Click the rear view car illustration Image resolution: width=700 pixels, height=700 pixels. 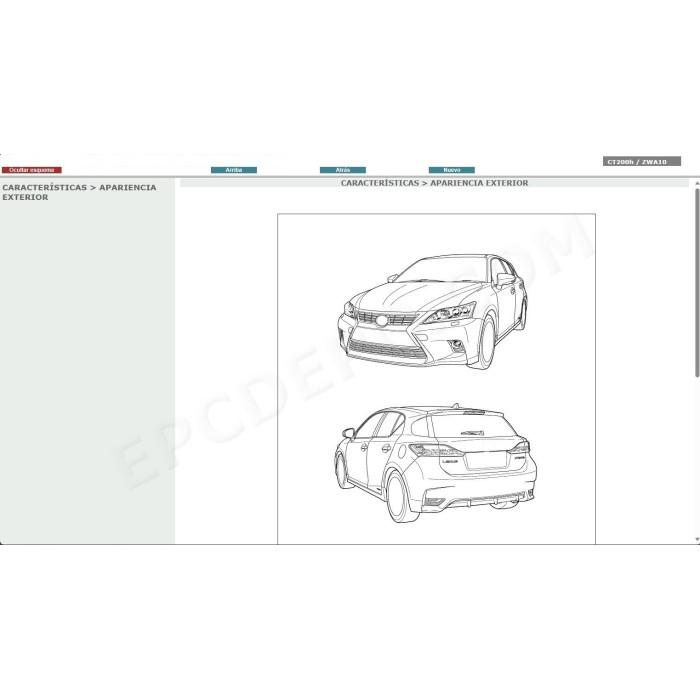[x=435, y=463]
